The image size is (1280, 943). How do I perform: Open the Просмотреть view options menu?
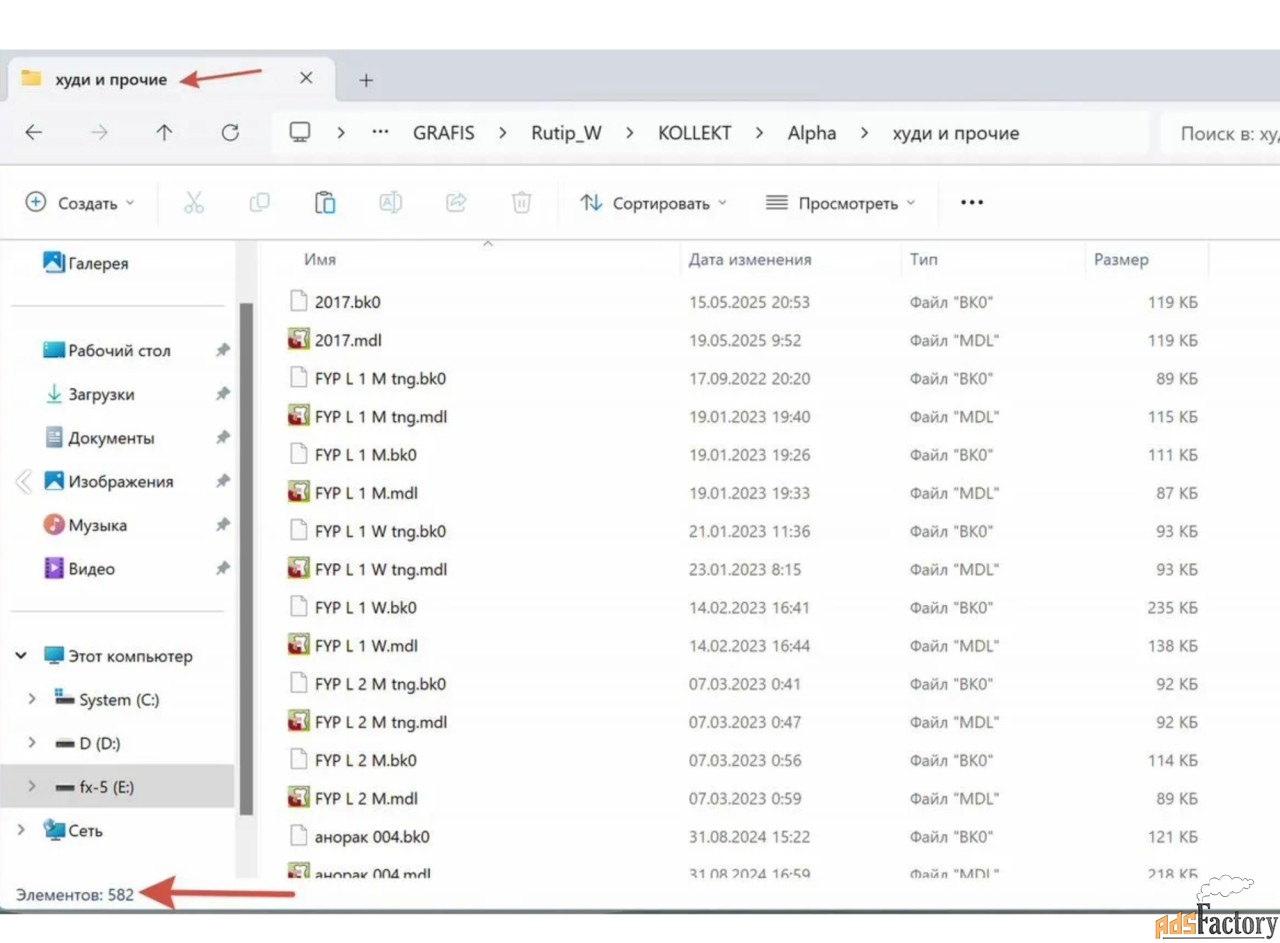pyautogui.click(x=840, y=203)
